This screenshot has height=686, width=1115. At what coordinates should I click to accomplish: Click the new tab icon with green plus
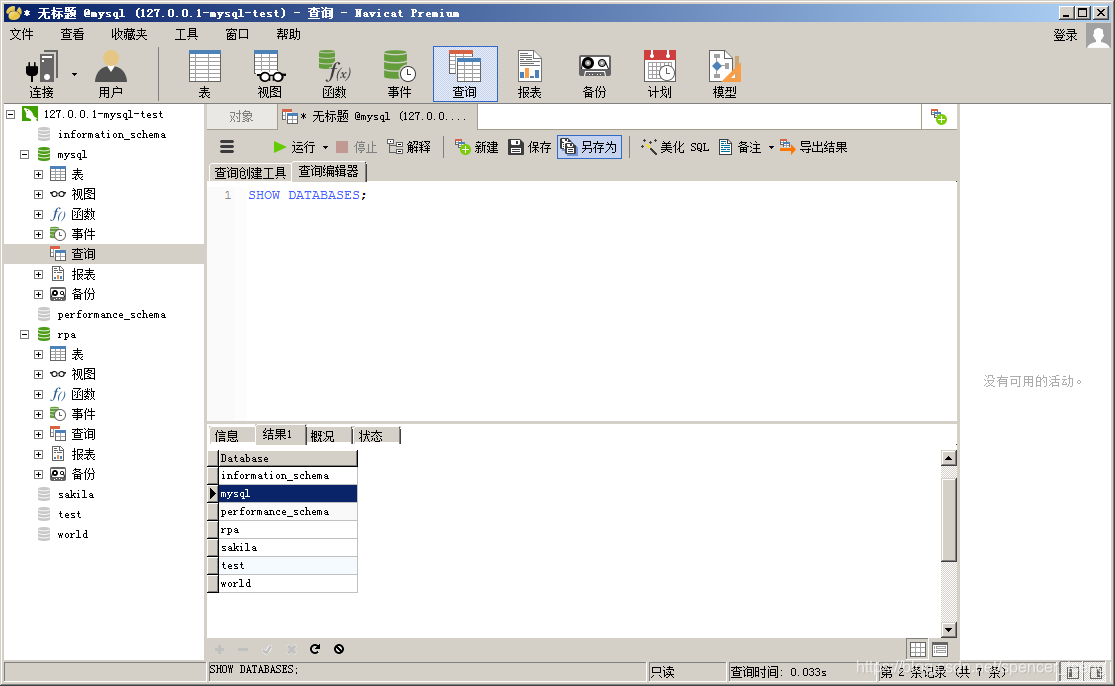click(939, 117)
